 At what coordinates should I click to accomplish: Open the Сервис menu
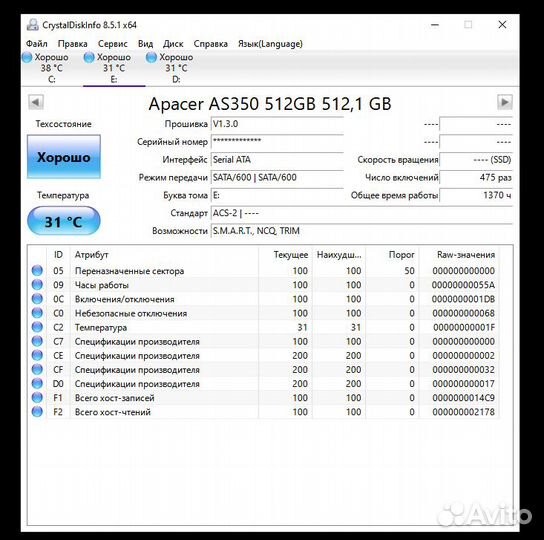click(112, 44)
